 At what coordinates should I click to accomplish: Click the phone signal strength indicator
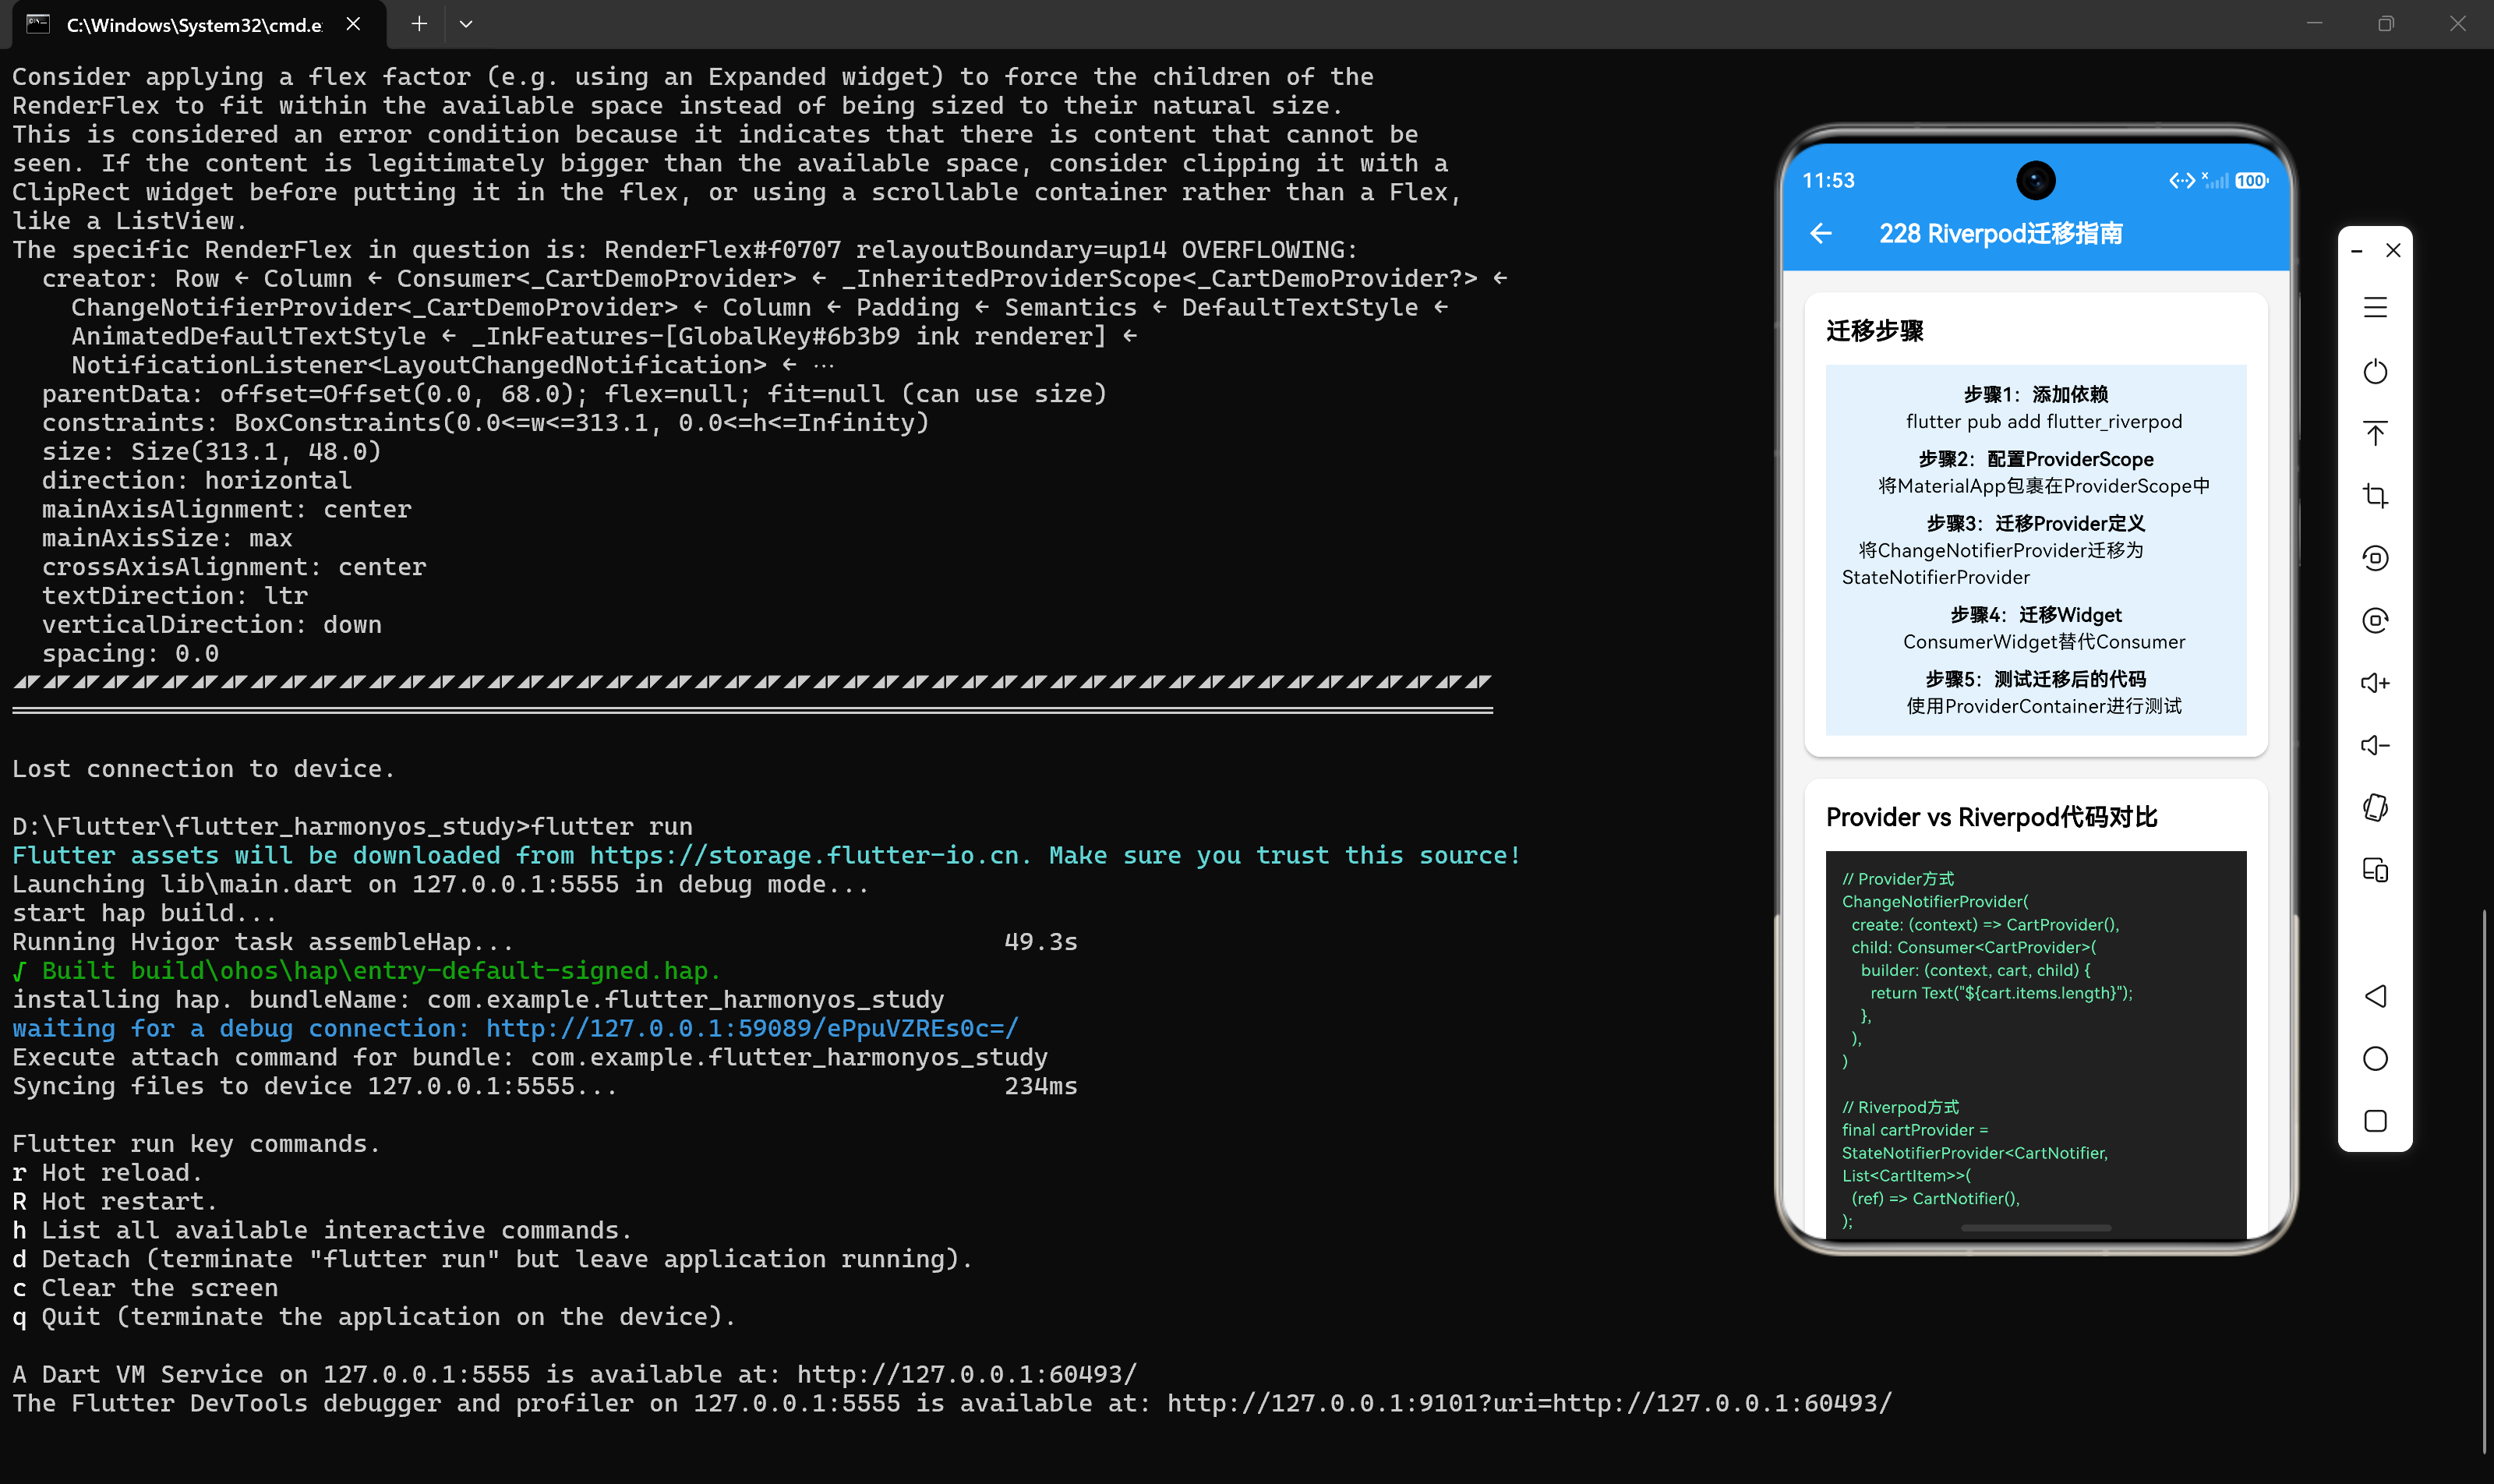coord(2215,181)
